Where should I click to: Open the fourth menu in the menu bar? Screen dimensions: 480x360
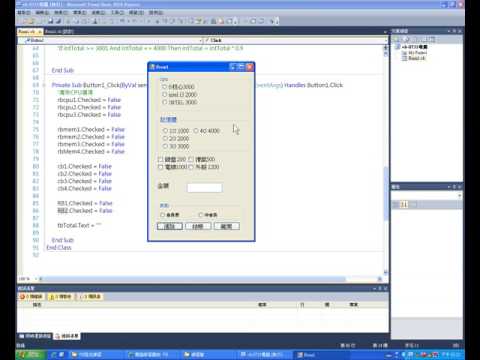tap(80, 12)
